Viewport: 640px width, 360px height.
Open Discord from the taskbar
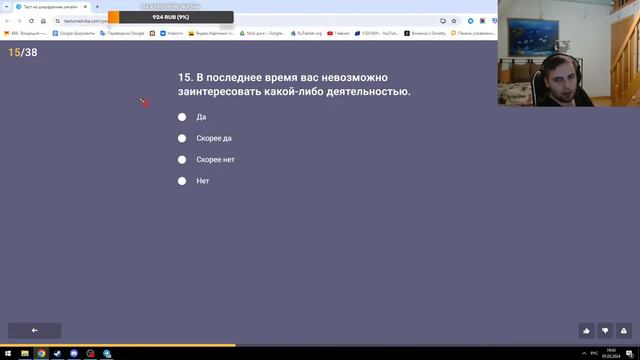[x=74, y=353]
